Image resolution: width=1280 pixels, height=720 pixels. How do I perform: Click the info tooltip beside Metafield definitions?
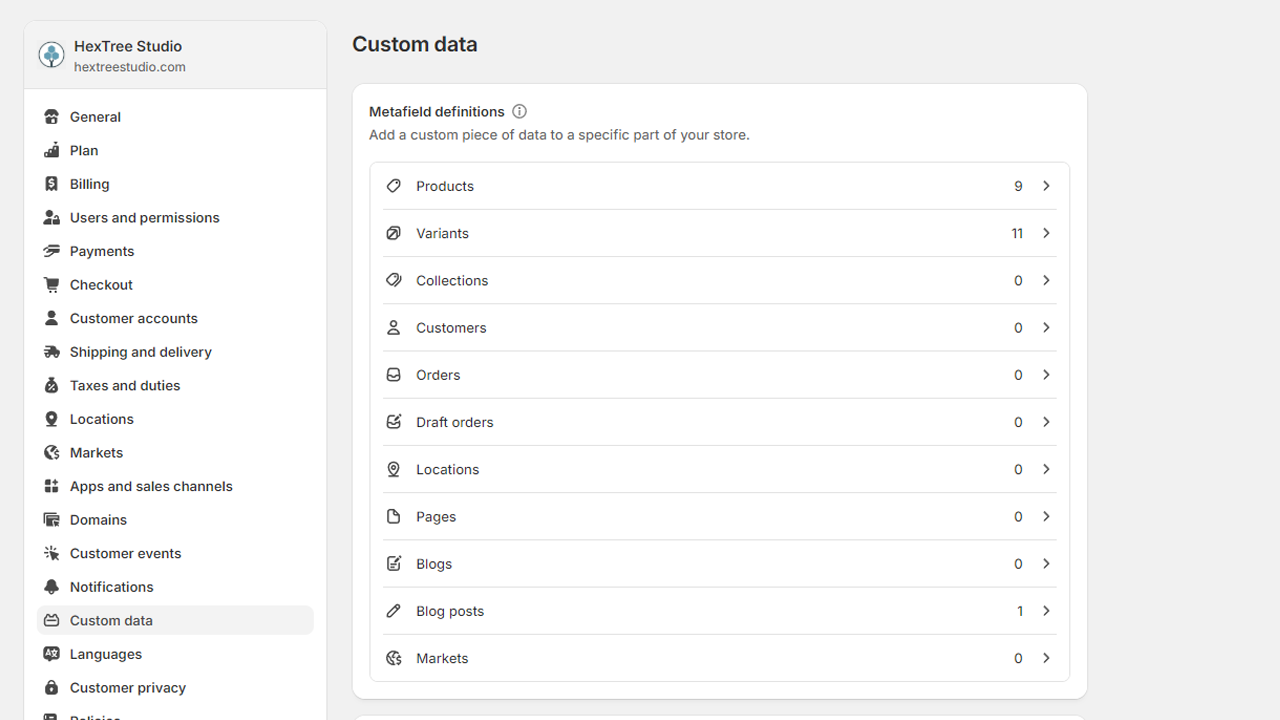pyautogui.click(x=519, y=111)
